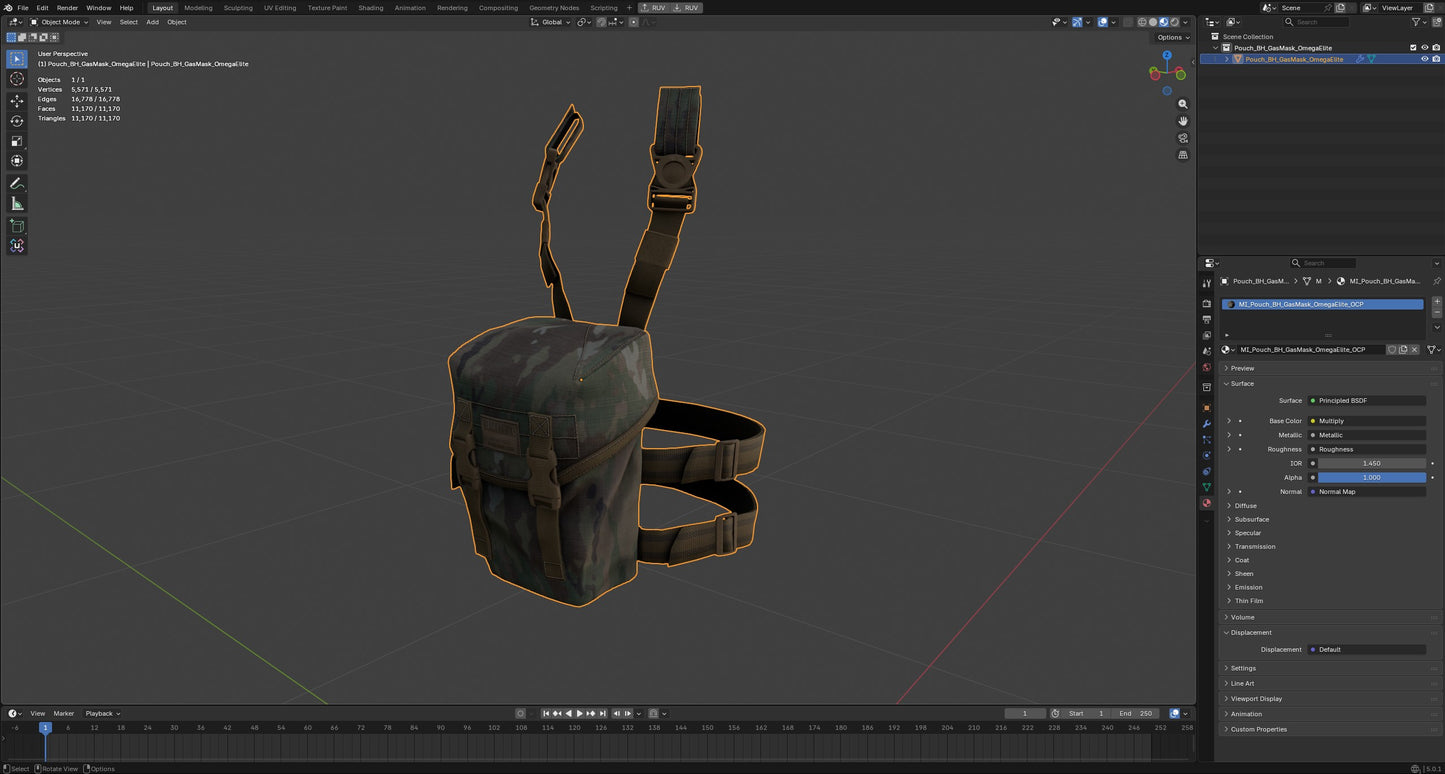Toggle viewport overlays button

pos(1103,22)
